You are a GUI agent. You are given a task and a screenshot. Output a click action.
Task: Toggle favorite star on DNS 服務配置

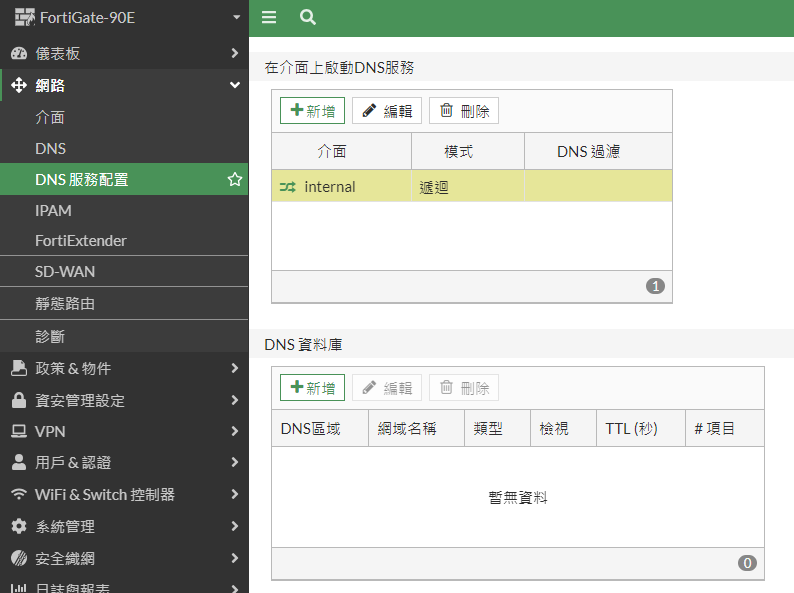[235, 180]
